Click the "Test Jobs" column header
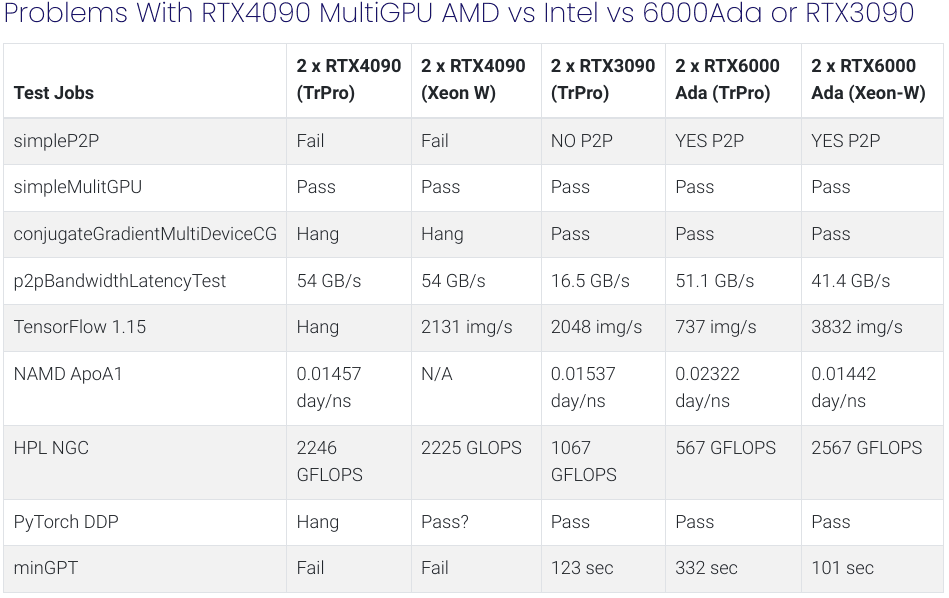The width and height of the screenshot is (949, 598). click(x=54, y=93)
